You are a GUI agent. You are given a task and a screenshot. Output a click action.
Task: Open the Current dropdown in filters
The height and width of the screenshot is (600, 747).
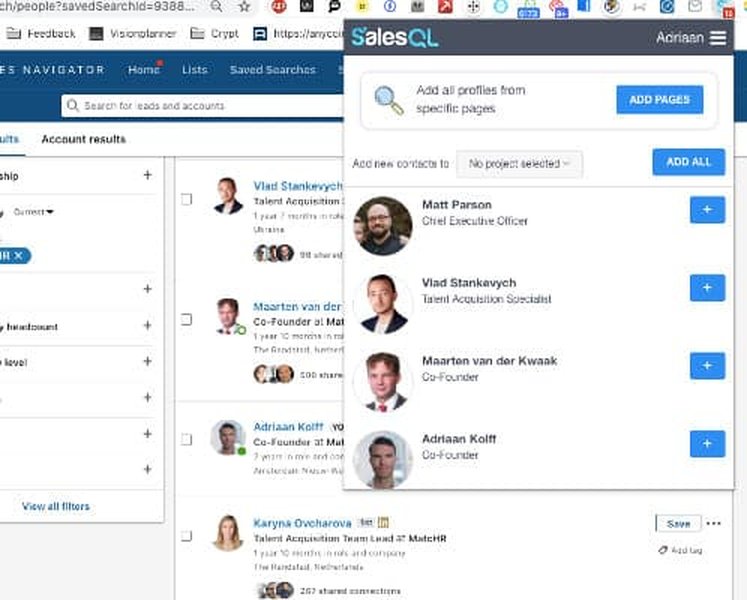[33, 212]
